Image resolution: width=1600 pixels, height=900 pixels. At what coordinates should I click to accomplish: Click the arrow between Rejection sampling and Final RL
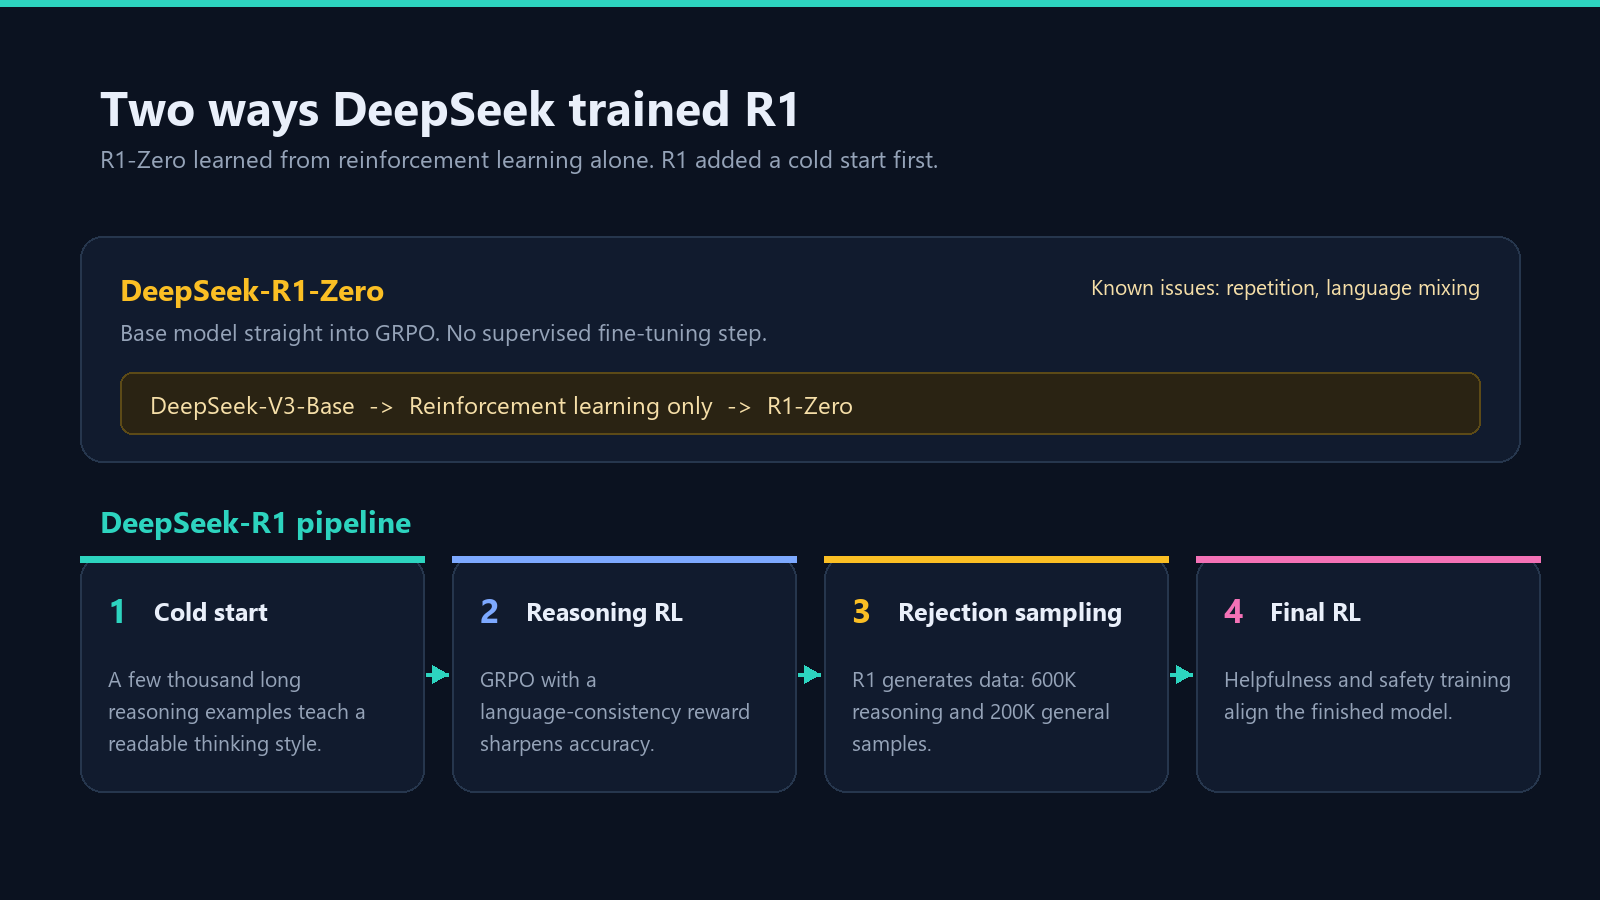click(x=1182, y=675)
